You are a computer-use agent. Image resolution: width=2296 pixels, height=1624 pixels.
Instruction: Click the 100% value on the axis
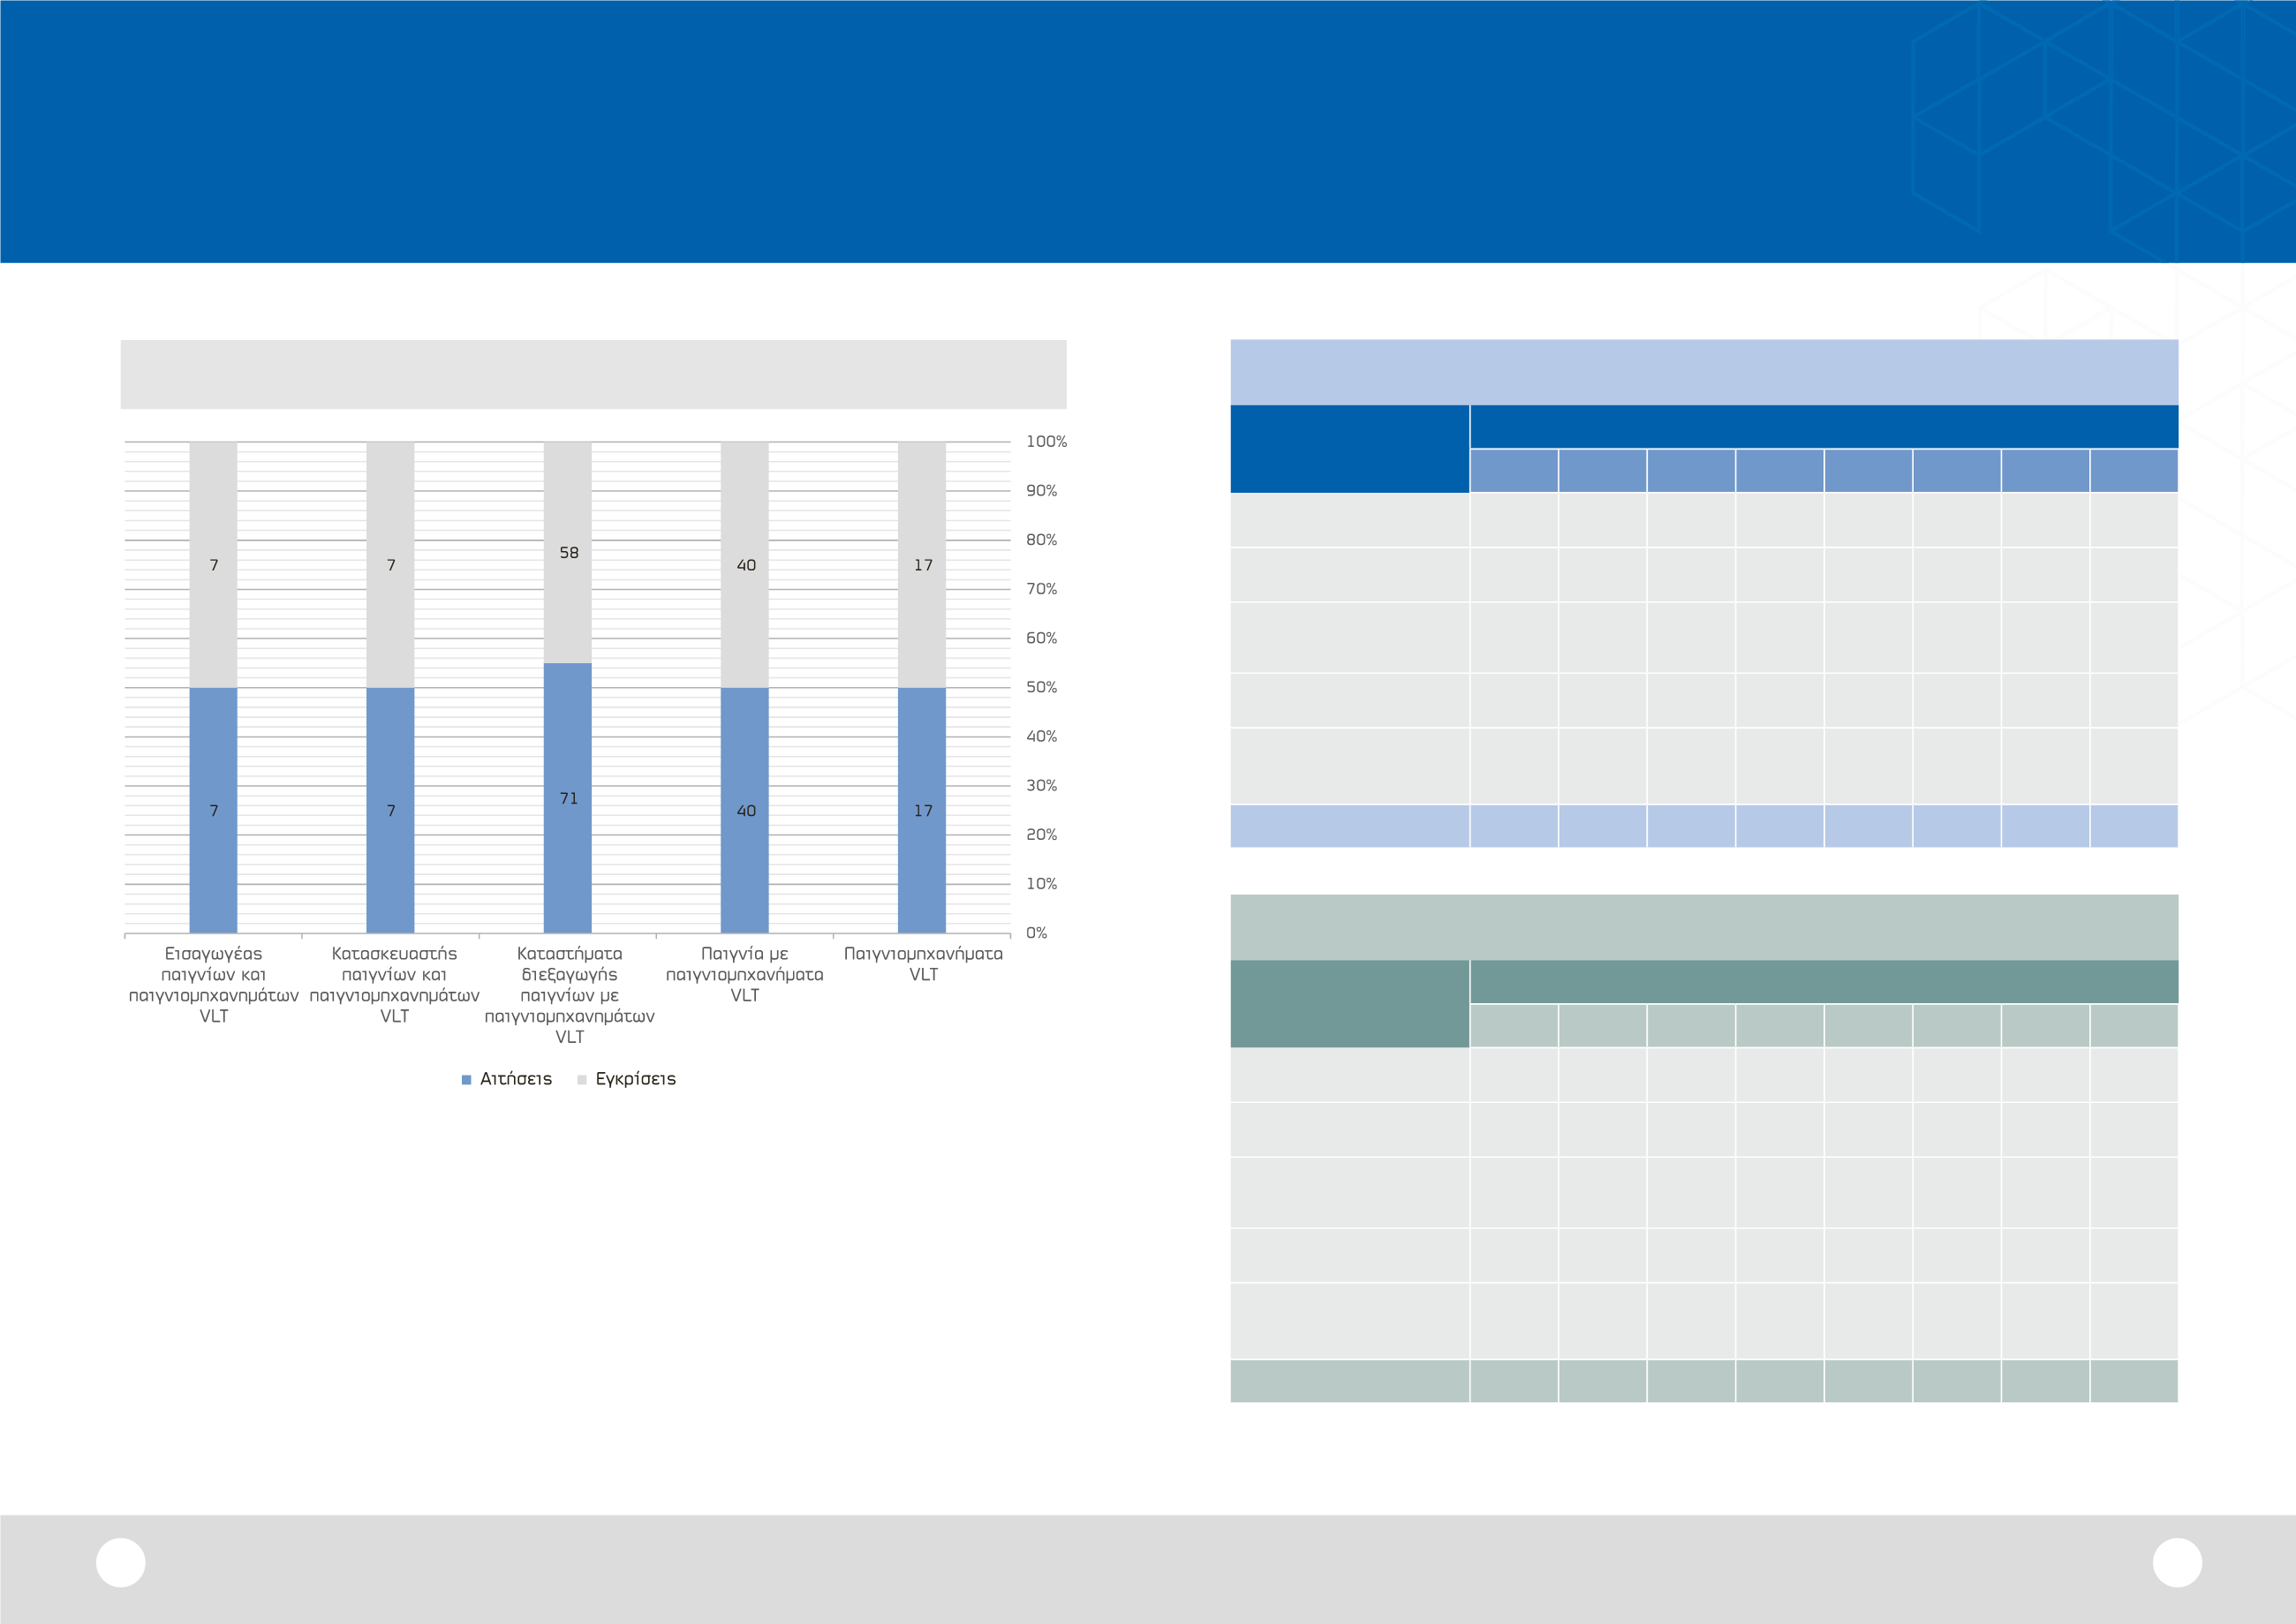pyautogui.click(x=1047, y=442)
